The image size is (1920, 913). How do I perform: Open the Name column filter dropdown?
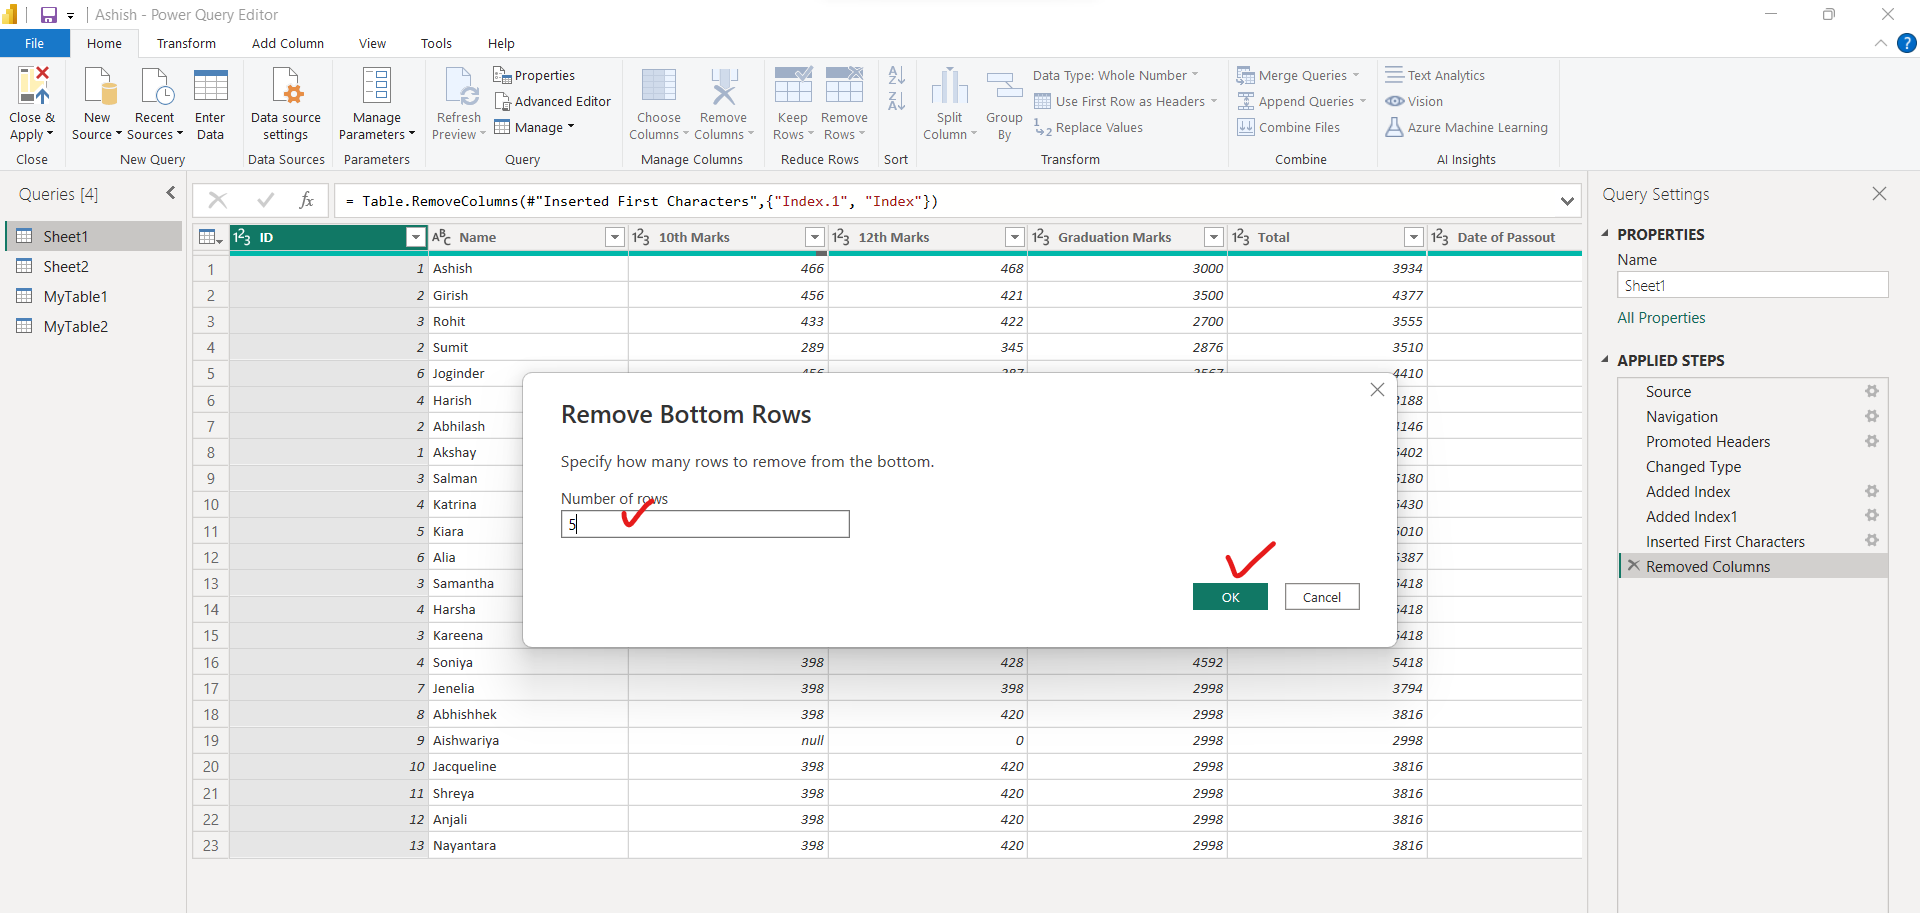(613, 237)
